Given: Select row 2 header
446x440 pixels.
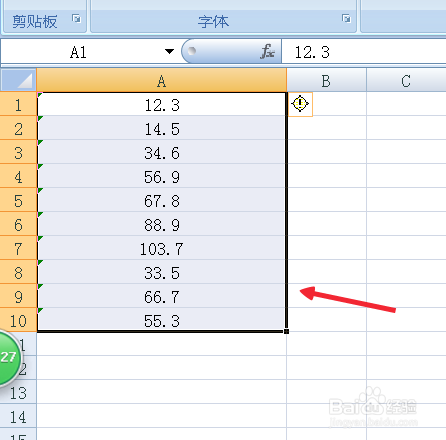Looking at the screenshot, I should click(x=18, y=128).
